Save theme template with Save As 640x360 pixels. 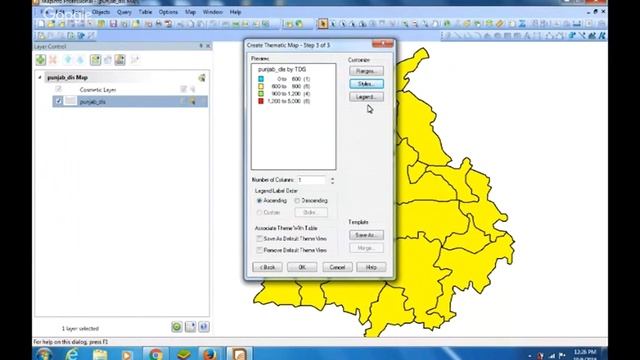[x=366, y=235]
